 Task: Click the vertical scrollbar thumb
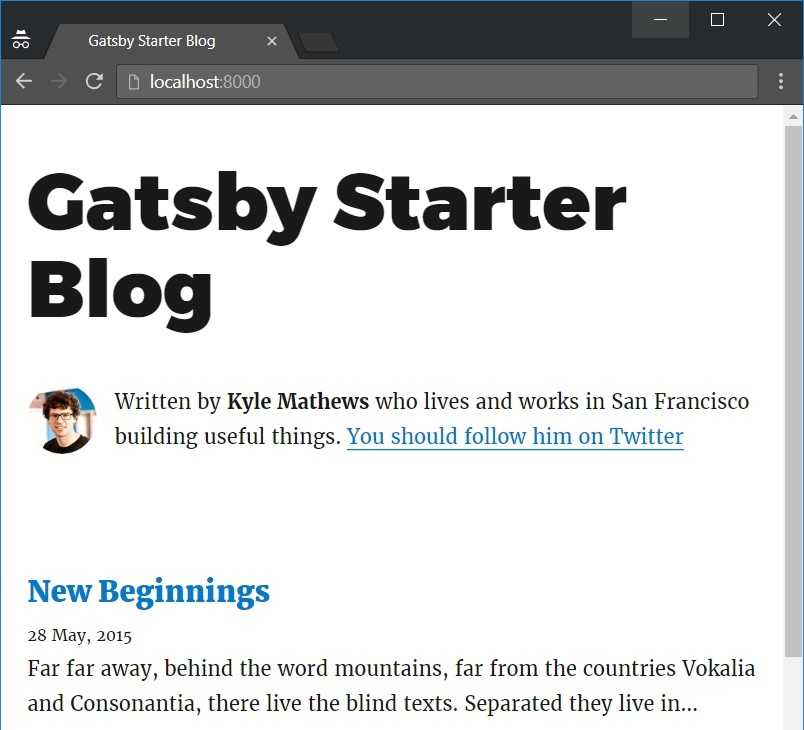(793, 390)
